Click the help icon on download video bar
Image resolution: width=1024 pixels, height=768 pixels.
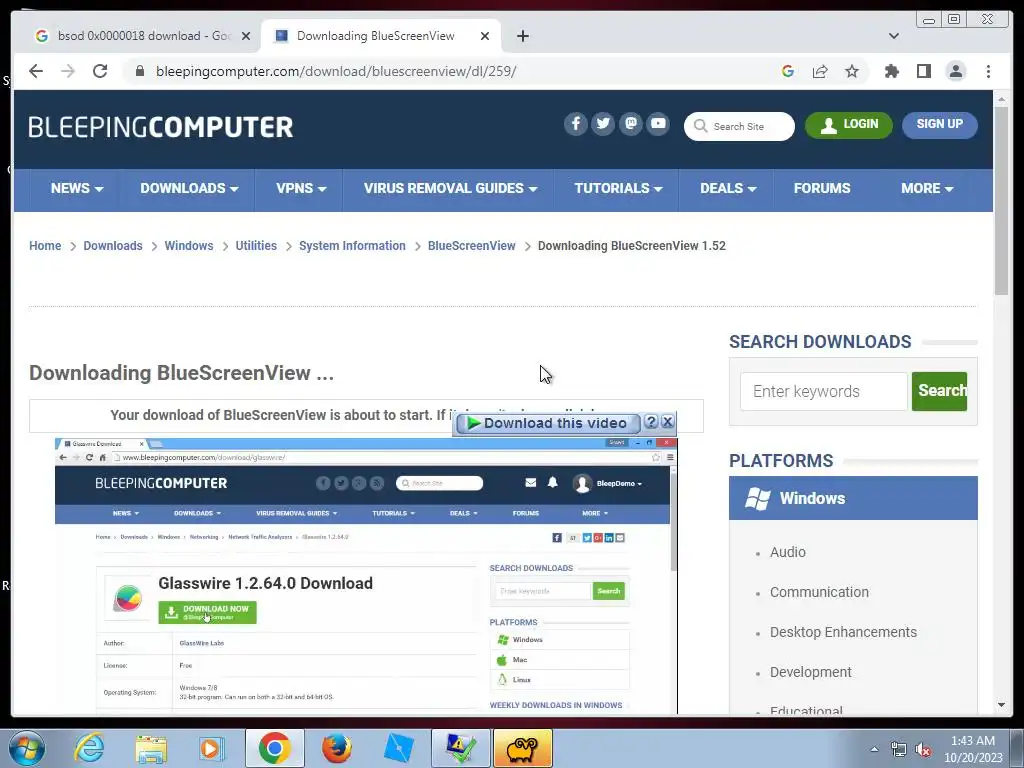[x=650, y=422]
